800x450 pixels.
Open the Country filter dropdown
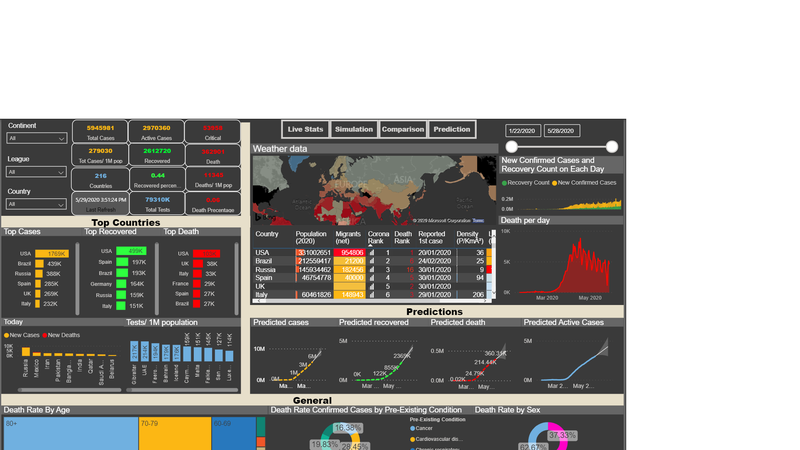tap(37, 204)
